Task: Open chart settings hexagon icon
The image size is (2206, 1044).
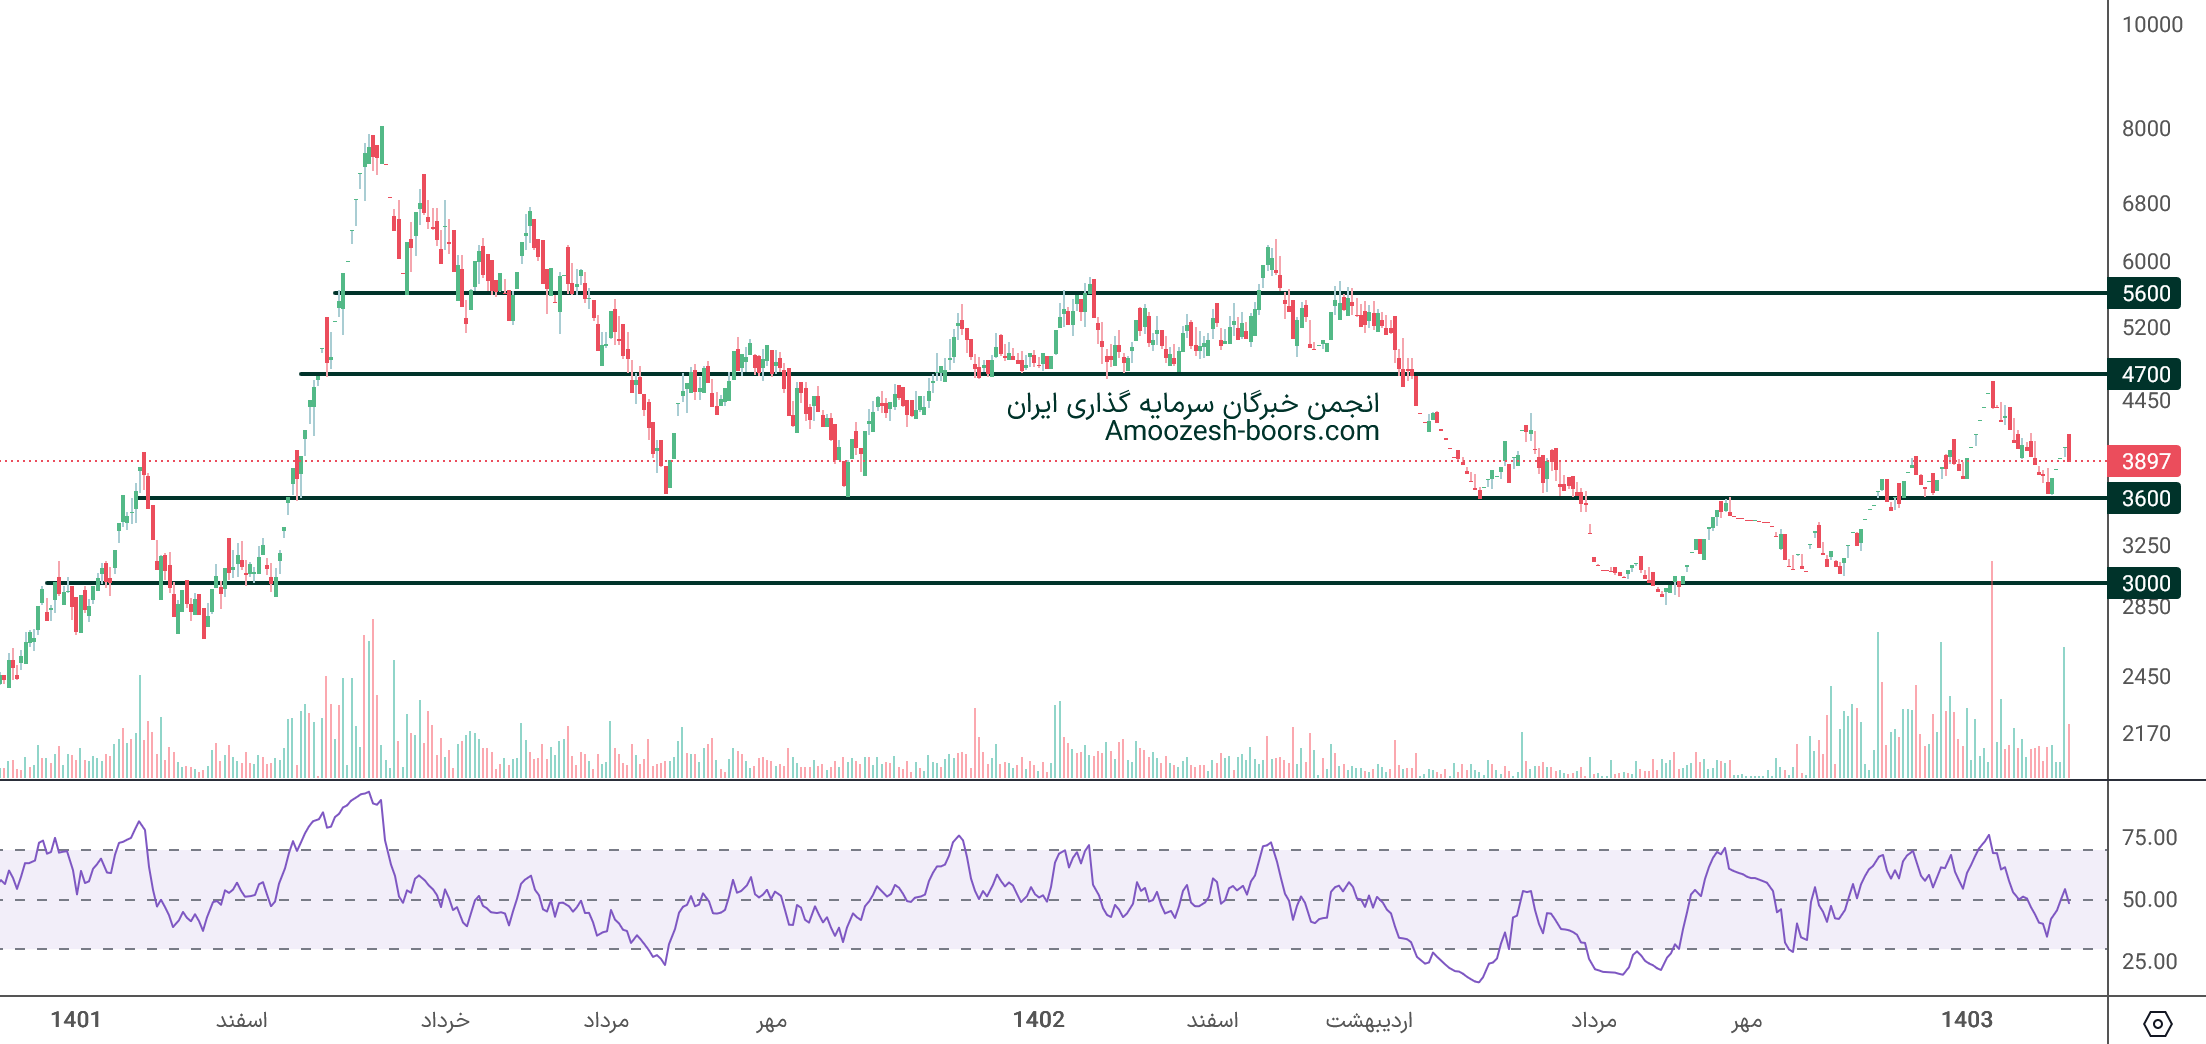Action: point(2157,1024)
